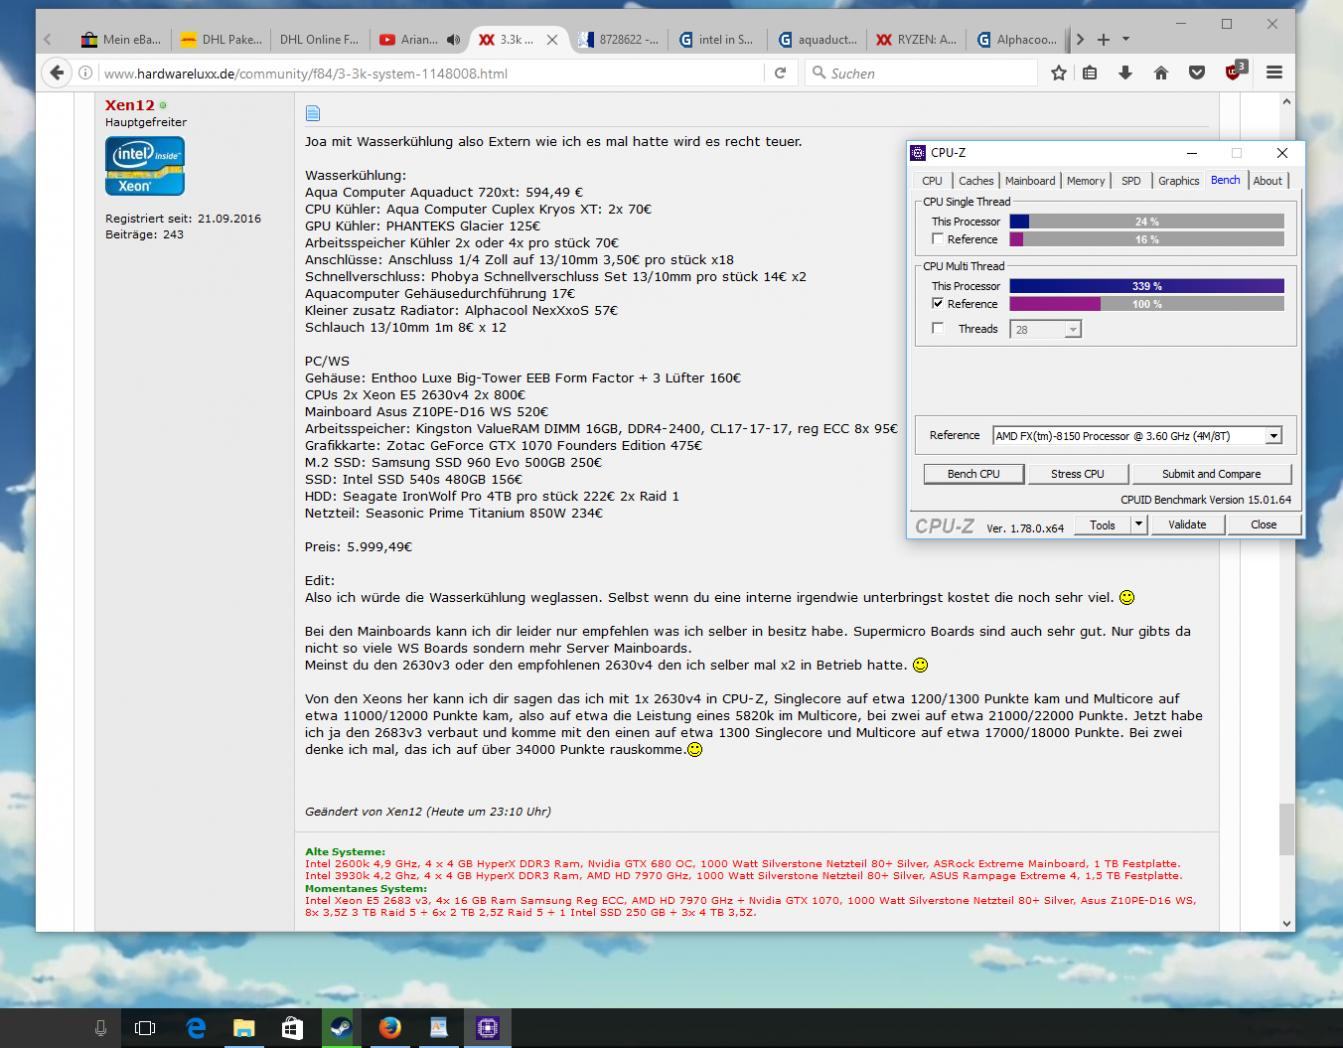
Task: Open the Firefox hamburger menu
Action: tap(1274, 72)
